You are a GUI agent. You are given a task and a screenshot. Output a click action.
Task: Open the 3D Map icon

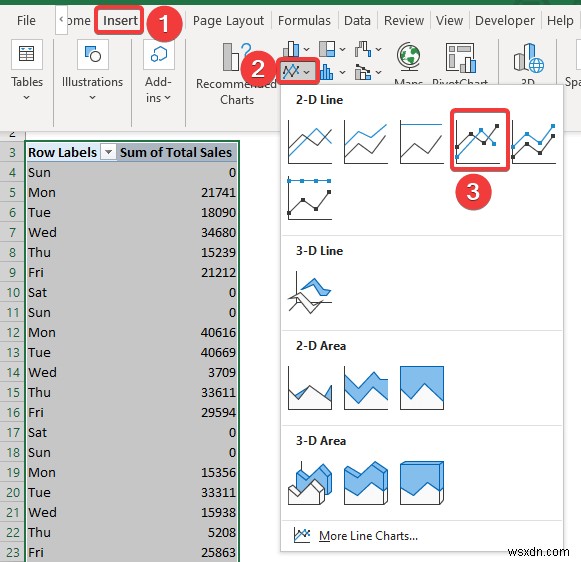coord(528,57)
